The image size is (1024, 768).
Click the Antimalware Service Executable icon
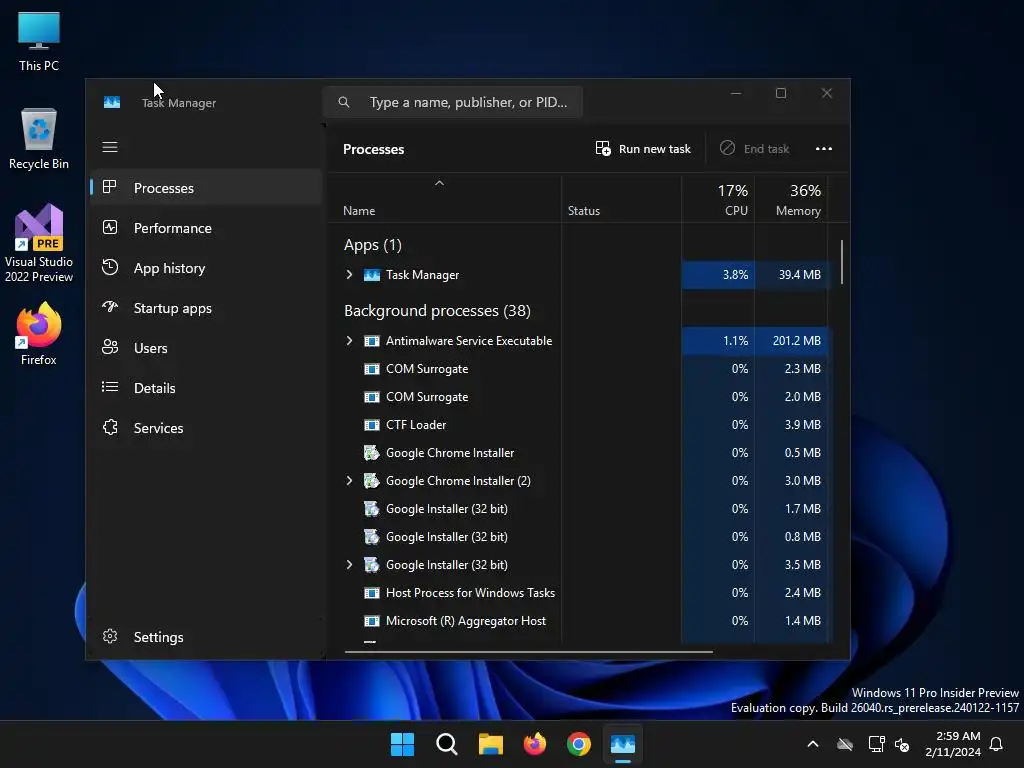point(372,341)
